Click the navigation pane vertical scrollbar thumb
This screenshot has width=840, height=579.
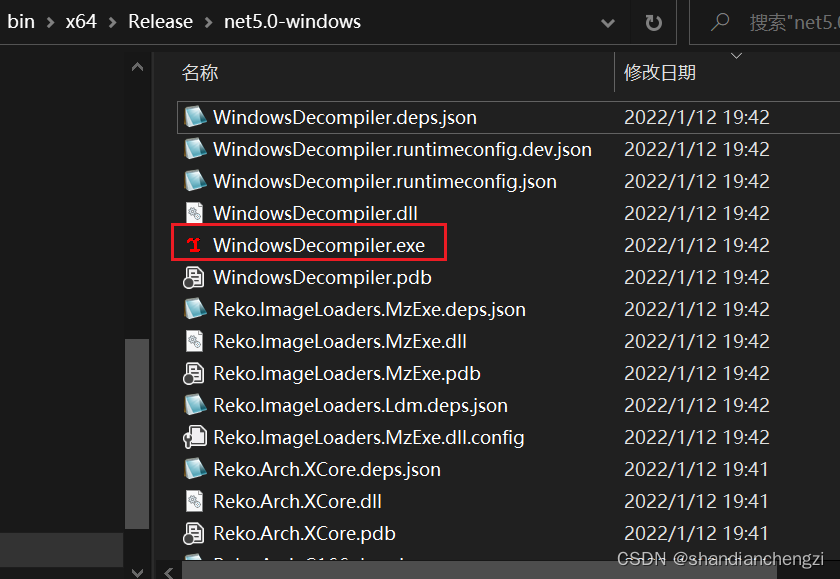tap(137, 434)
